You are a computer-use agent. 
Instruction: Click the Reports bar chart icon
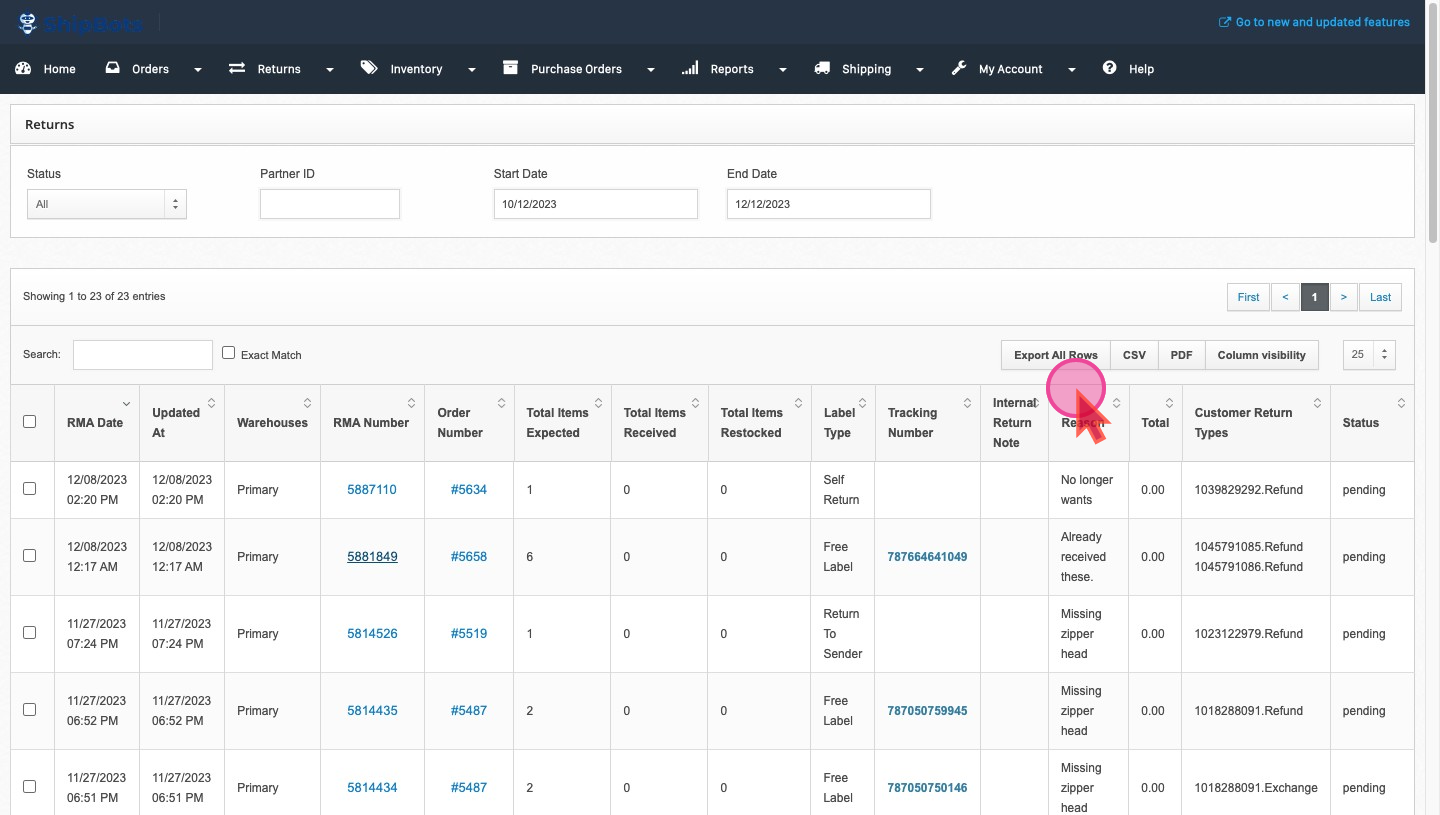pyautogui.click(x=690, y=68)
